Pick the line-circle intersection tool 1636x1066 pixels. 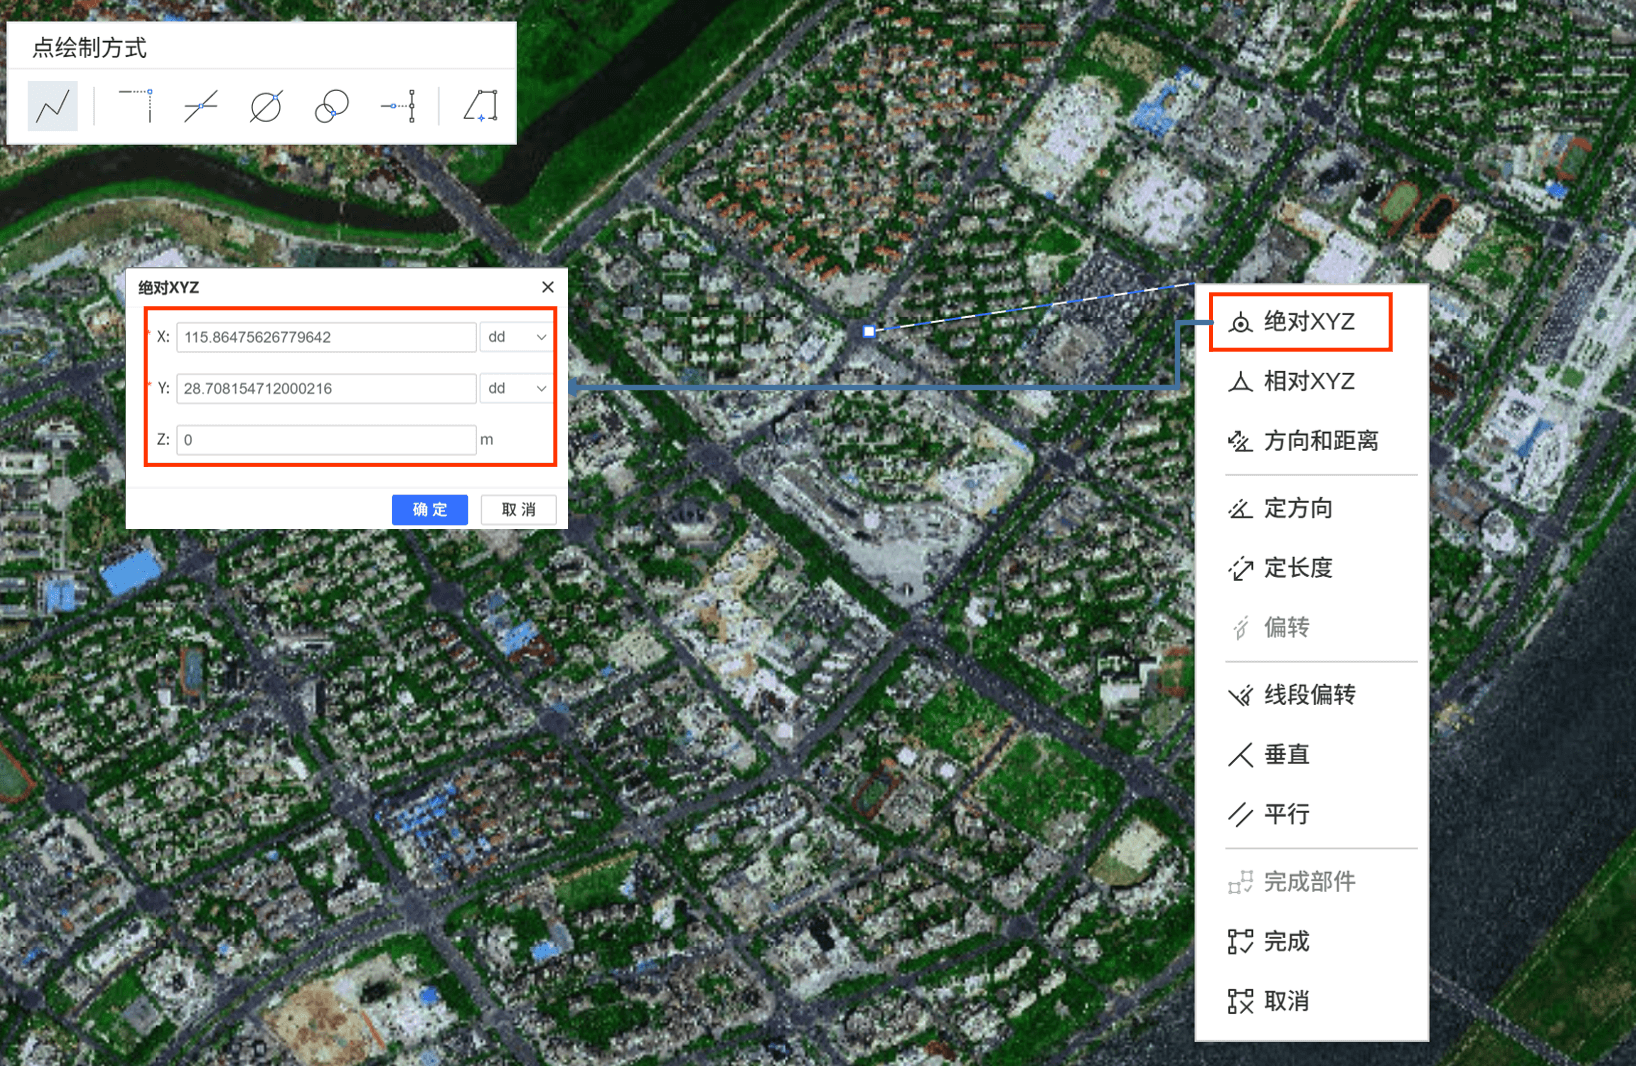[x=266, y=106]
